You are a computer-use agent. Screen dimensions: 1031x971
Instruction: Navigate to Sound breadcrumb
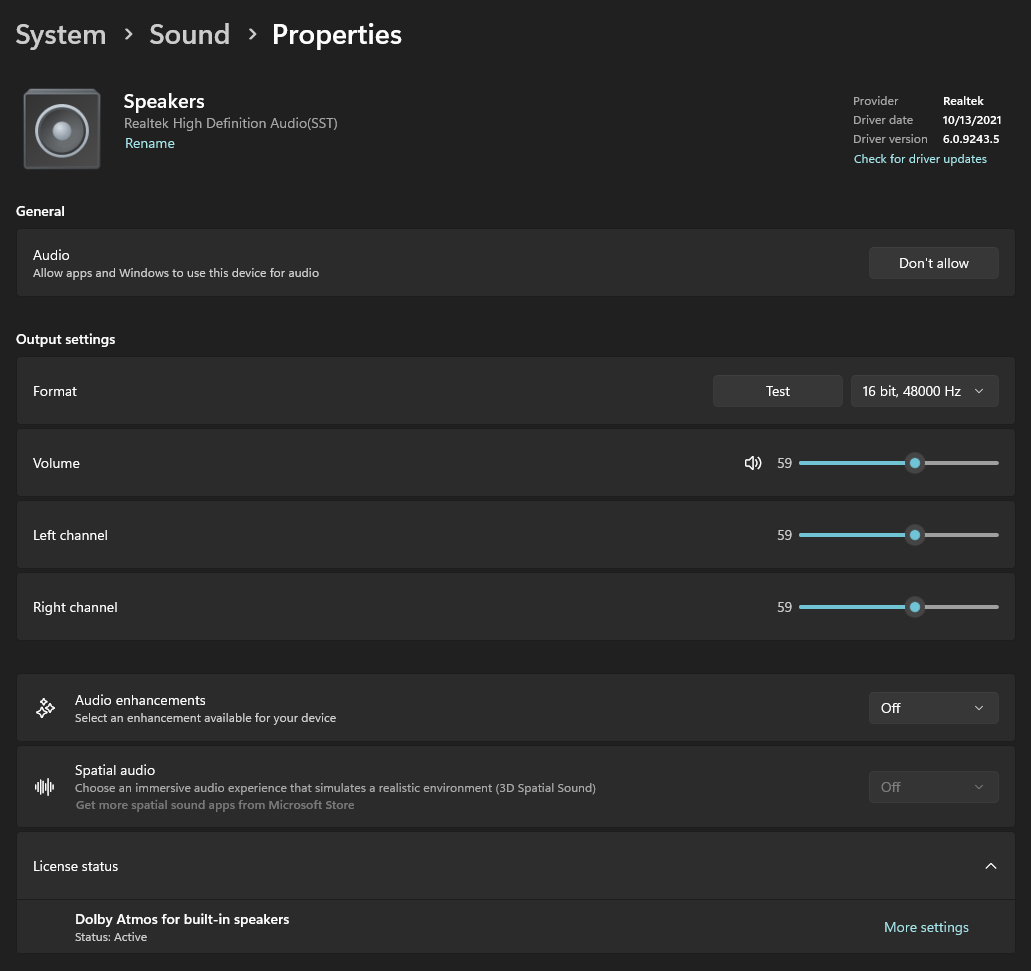point(189,35)
